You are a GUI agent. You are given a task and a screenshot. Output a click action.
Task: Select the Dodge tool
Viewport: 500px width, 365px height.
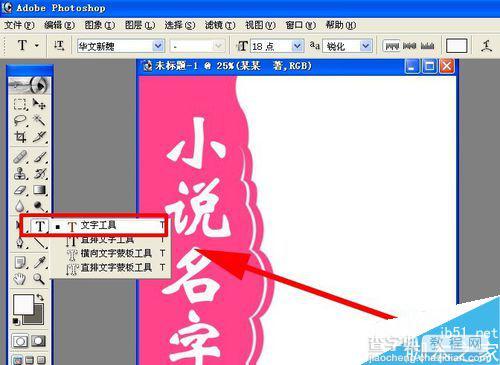coord(39,206)
